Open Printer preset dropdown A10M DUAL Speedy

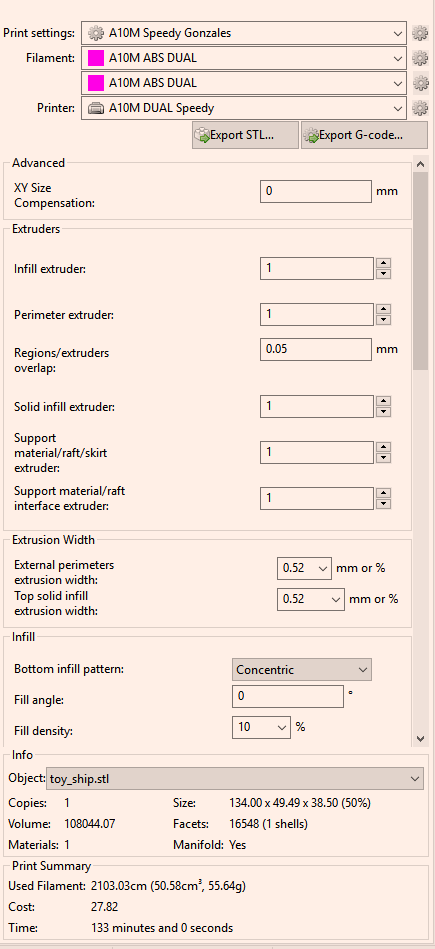pyautogui.click(x=244, y=108)
